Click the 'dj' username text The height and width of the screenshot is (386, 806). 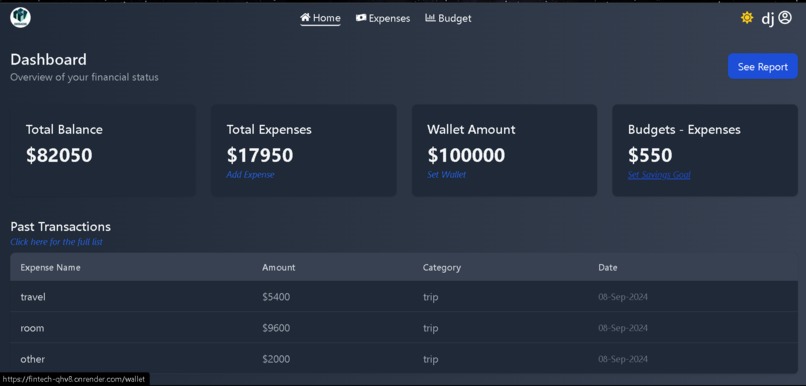point(767,19)
